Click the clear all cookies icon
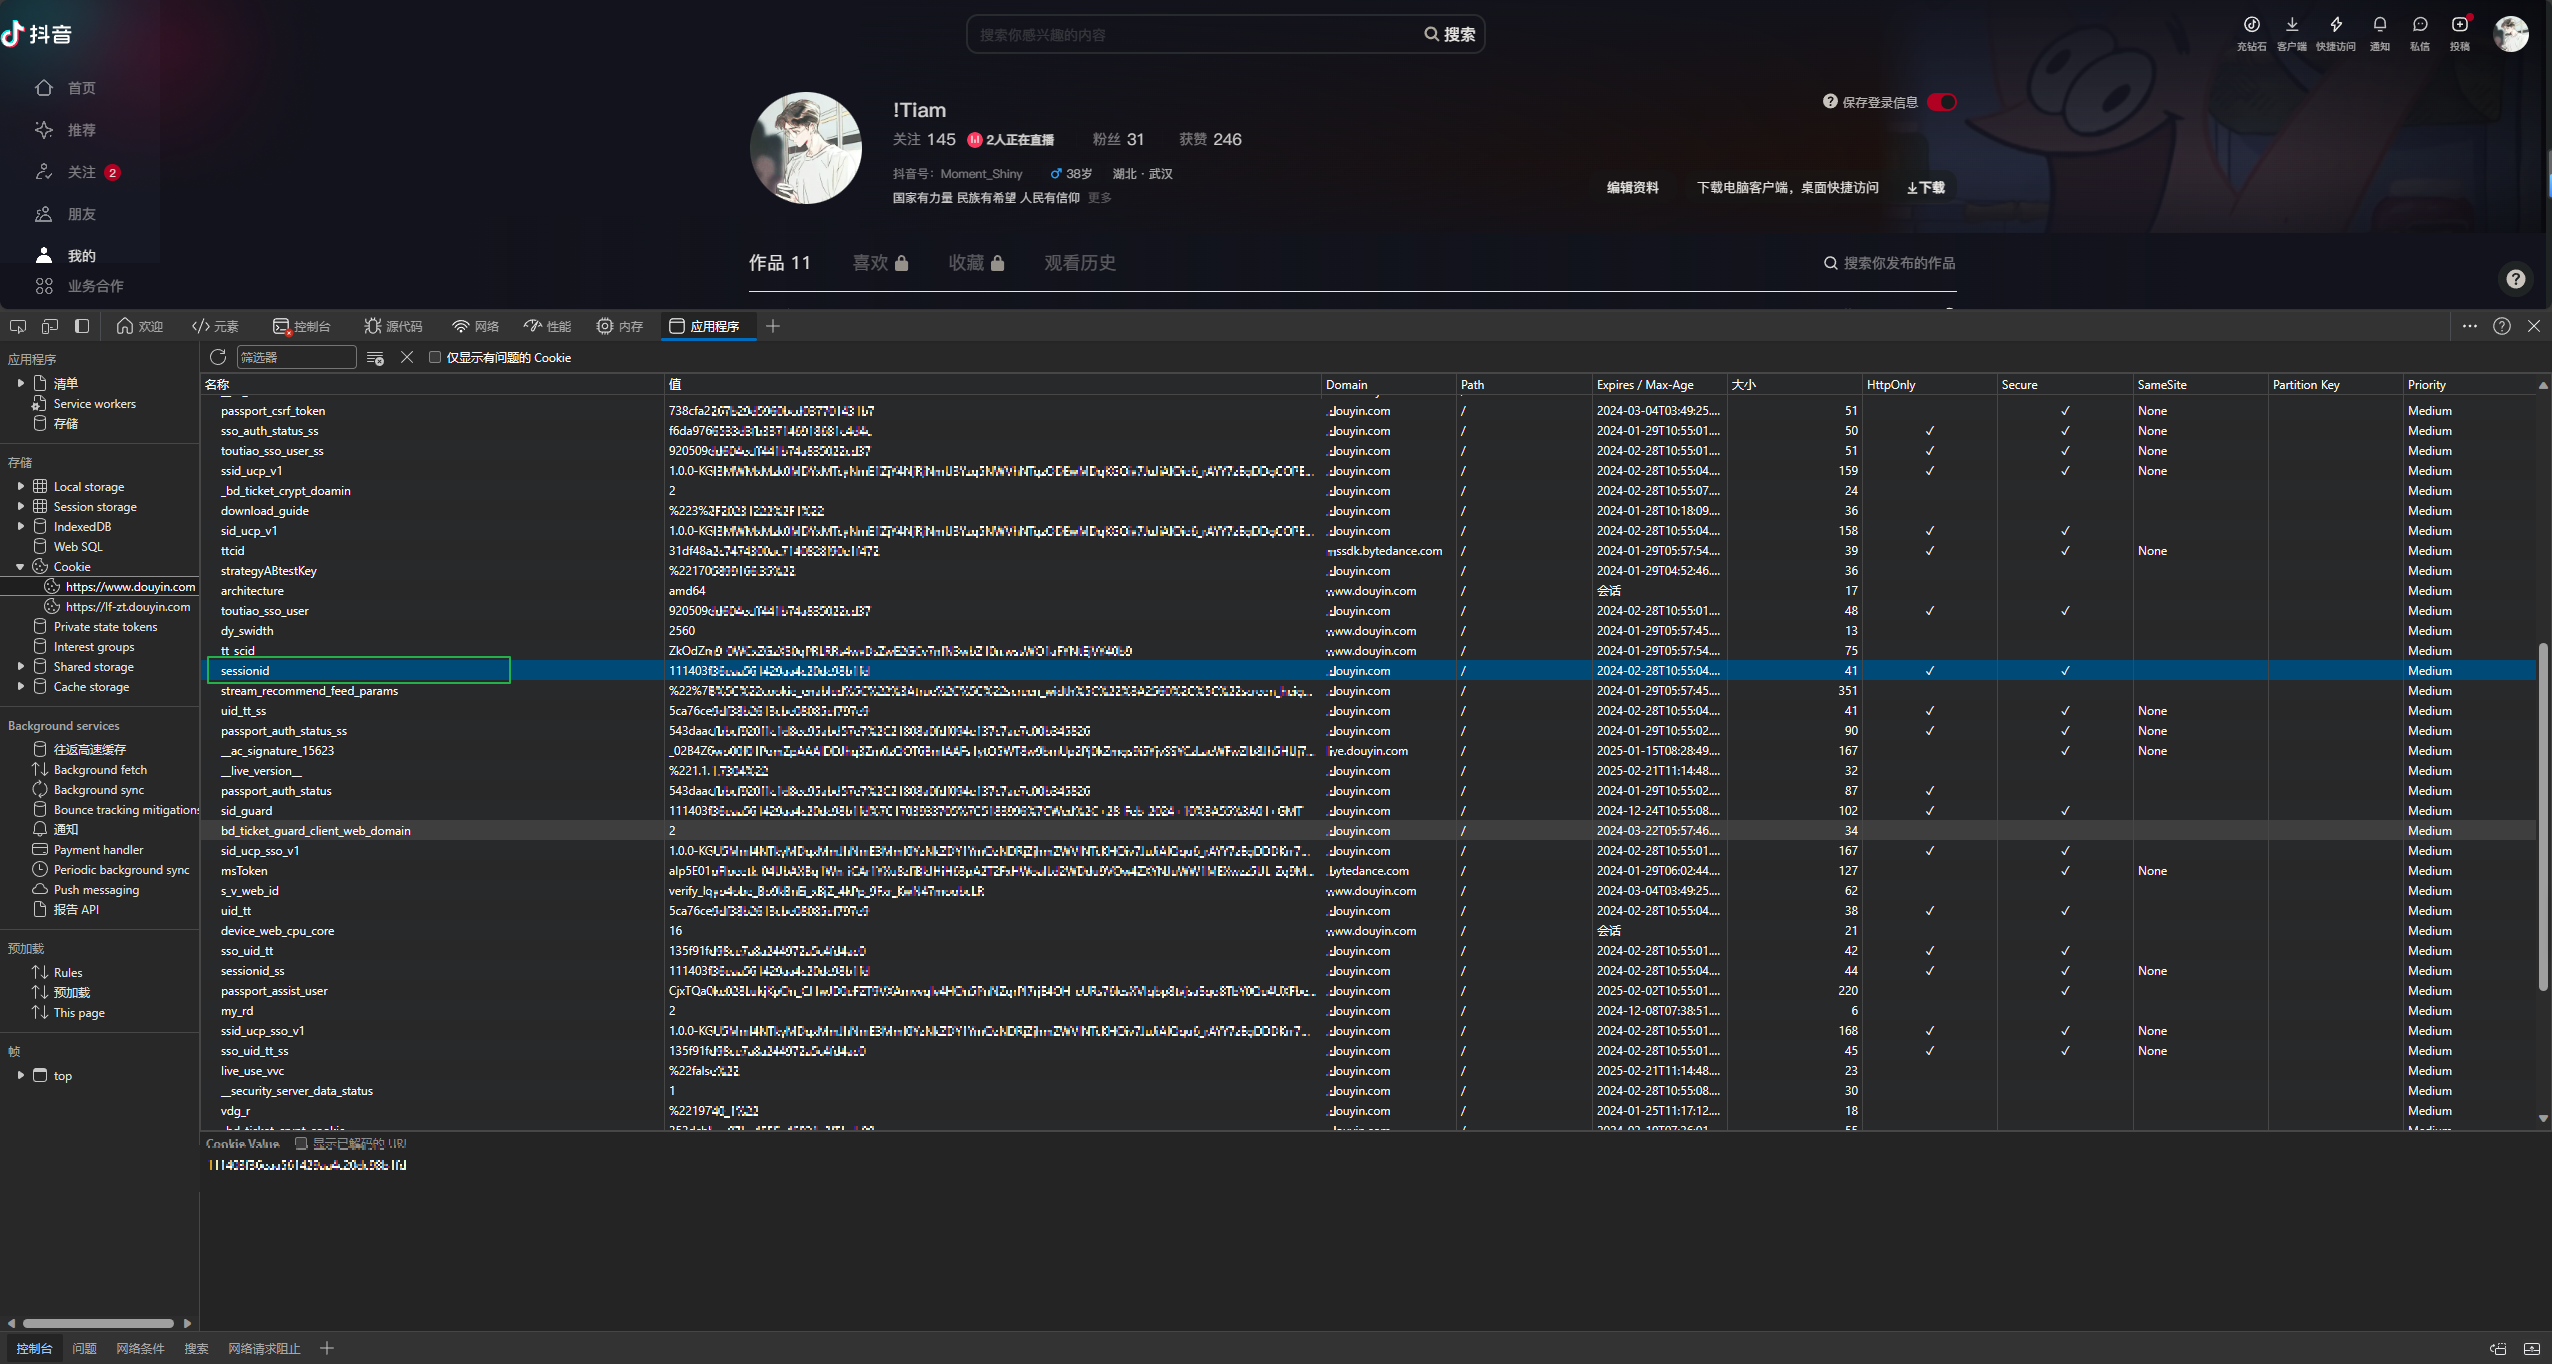Image resolution: width=2552 pixels, height=1364 pixels. pos(375,358)
